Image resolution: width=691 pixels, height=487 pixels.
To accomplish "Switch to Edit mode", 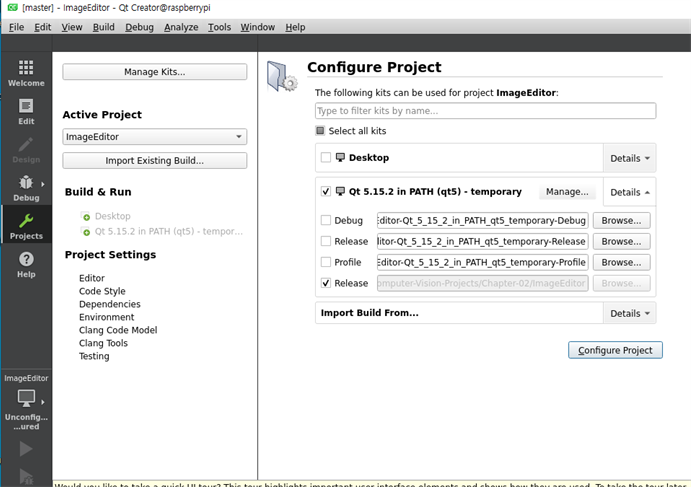I will 26,112.
